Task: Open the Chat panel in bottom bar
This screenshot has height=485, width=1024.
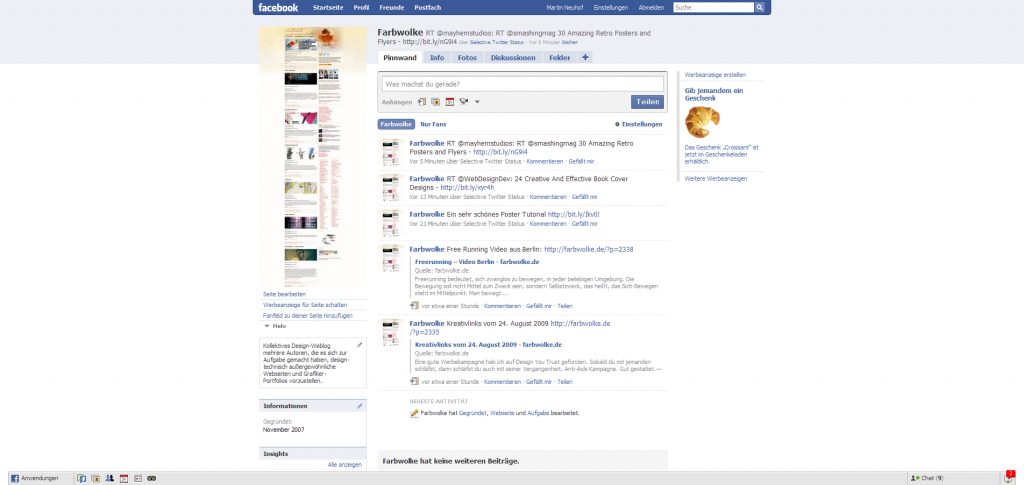Action: coord(951,478)
